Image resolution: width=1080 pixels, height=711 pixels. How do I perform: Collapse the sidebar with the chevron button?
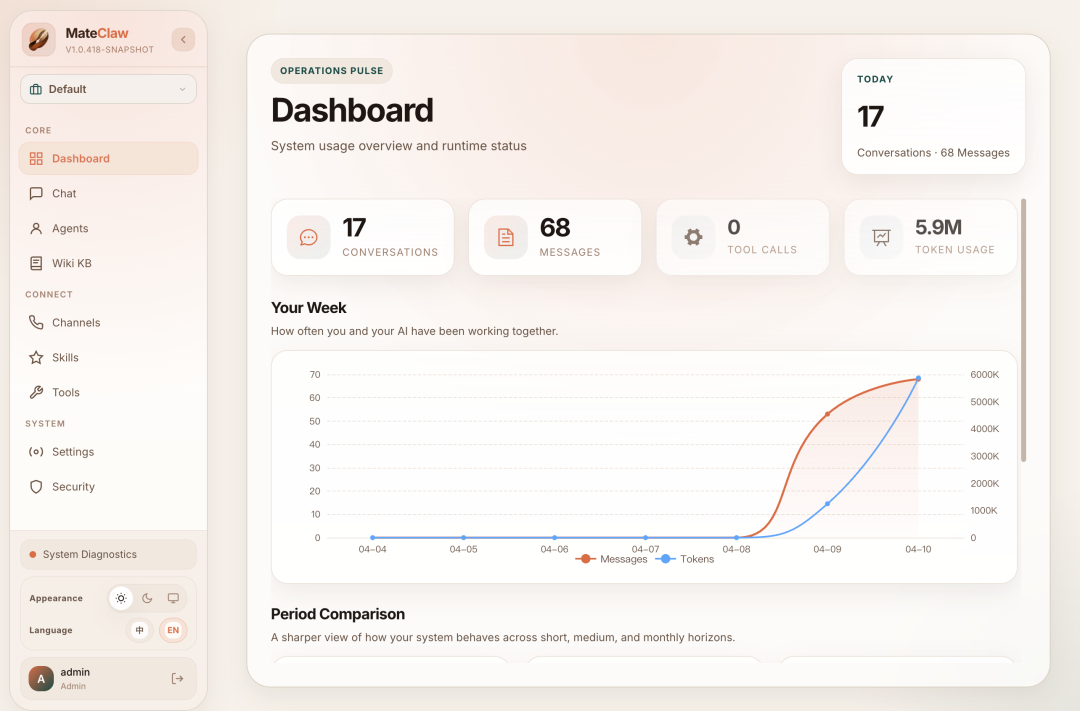pos(183,40)
